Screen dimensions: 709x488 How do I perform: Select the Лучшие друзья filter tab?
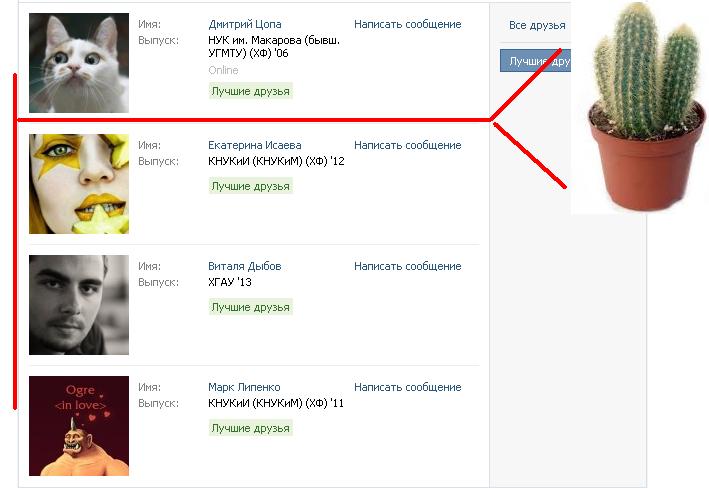point(535,61)
